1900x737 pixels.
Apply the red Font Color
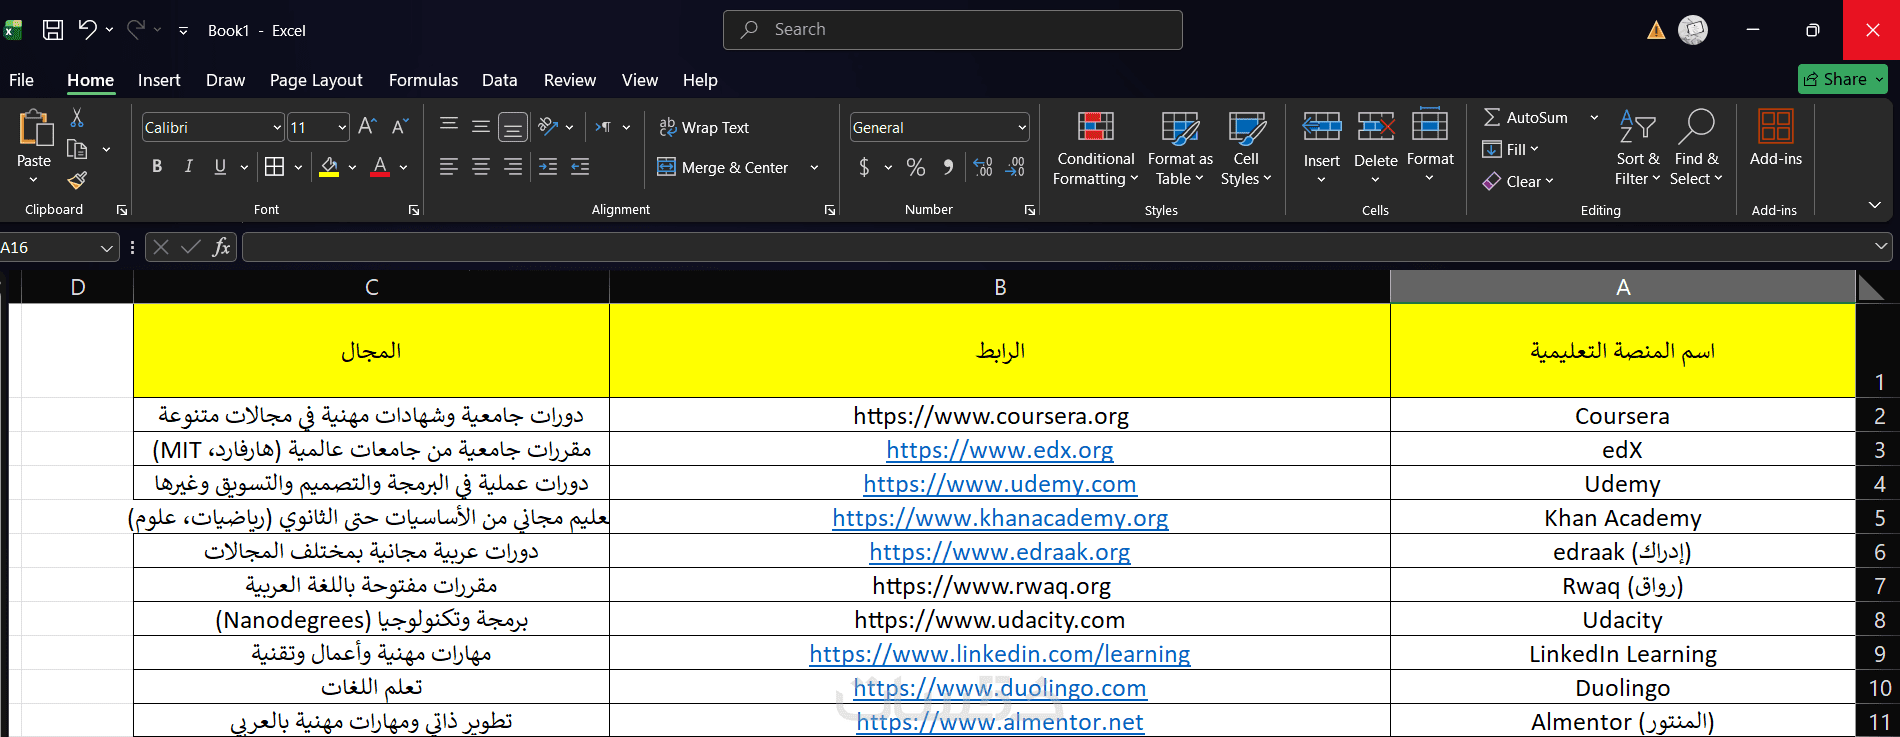click(x=380, y=167)
